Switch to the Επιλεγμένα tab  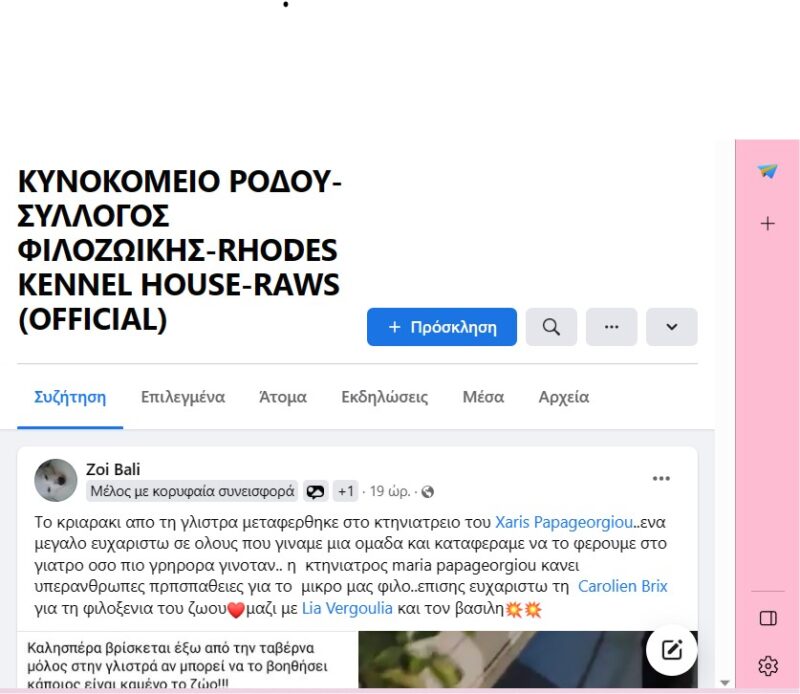(x=183, y=397)
